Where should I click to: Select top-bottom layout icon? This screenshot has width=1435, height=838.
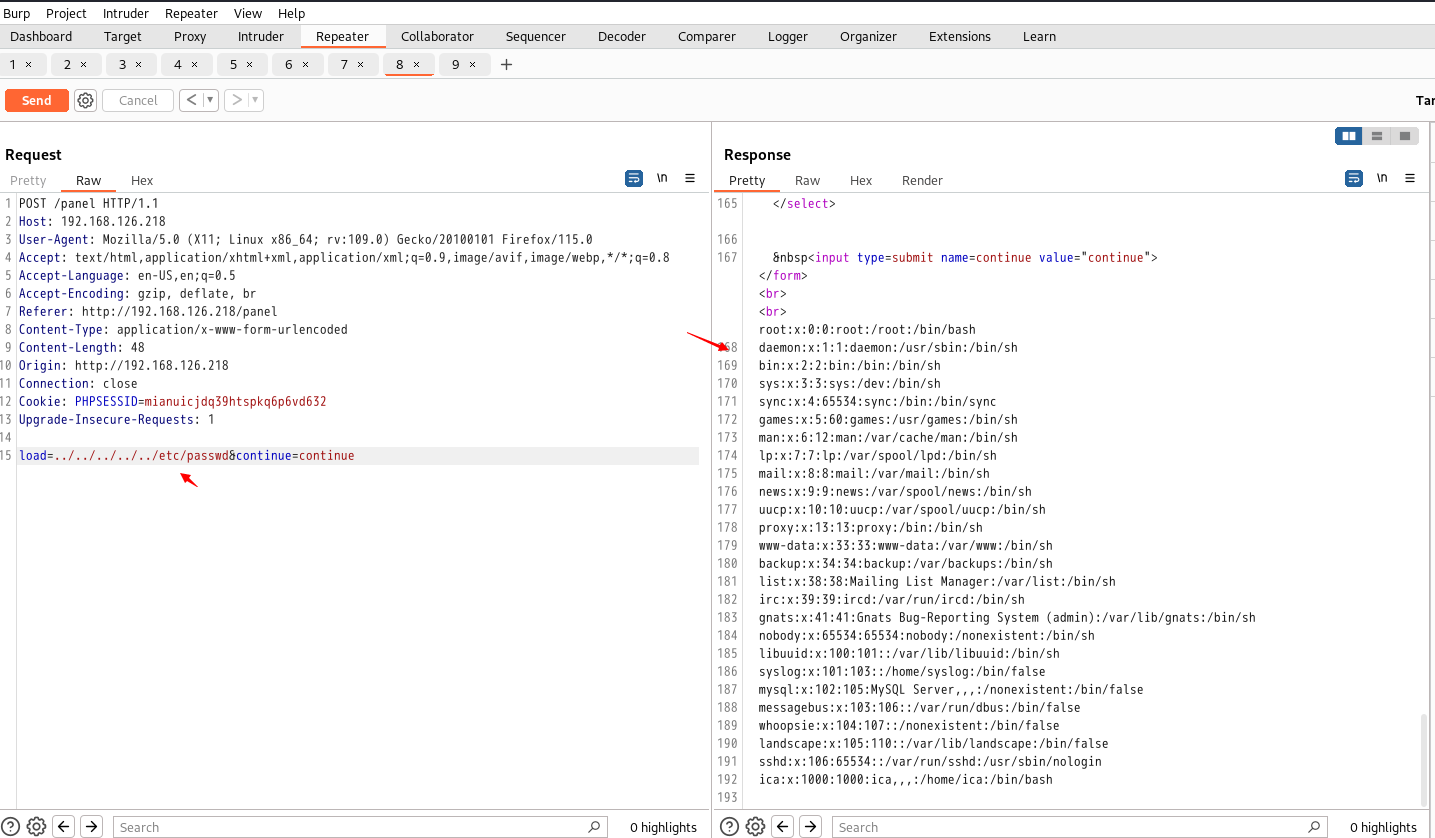click(1377, 136)
